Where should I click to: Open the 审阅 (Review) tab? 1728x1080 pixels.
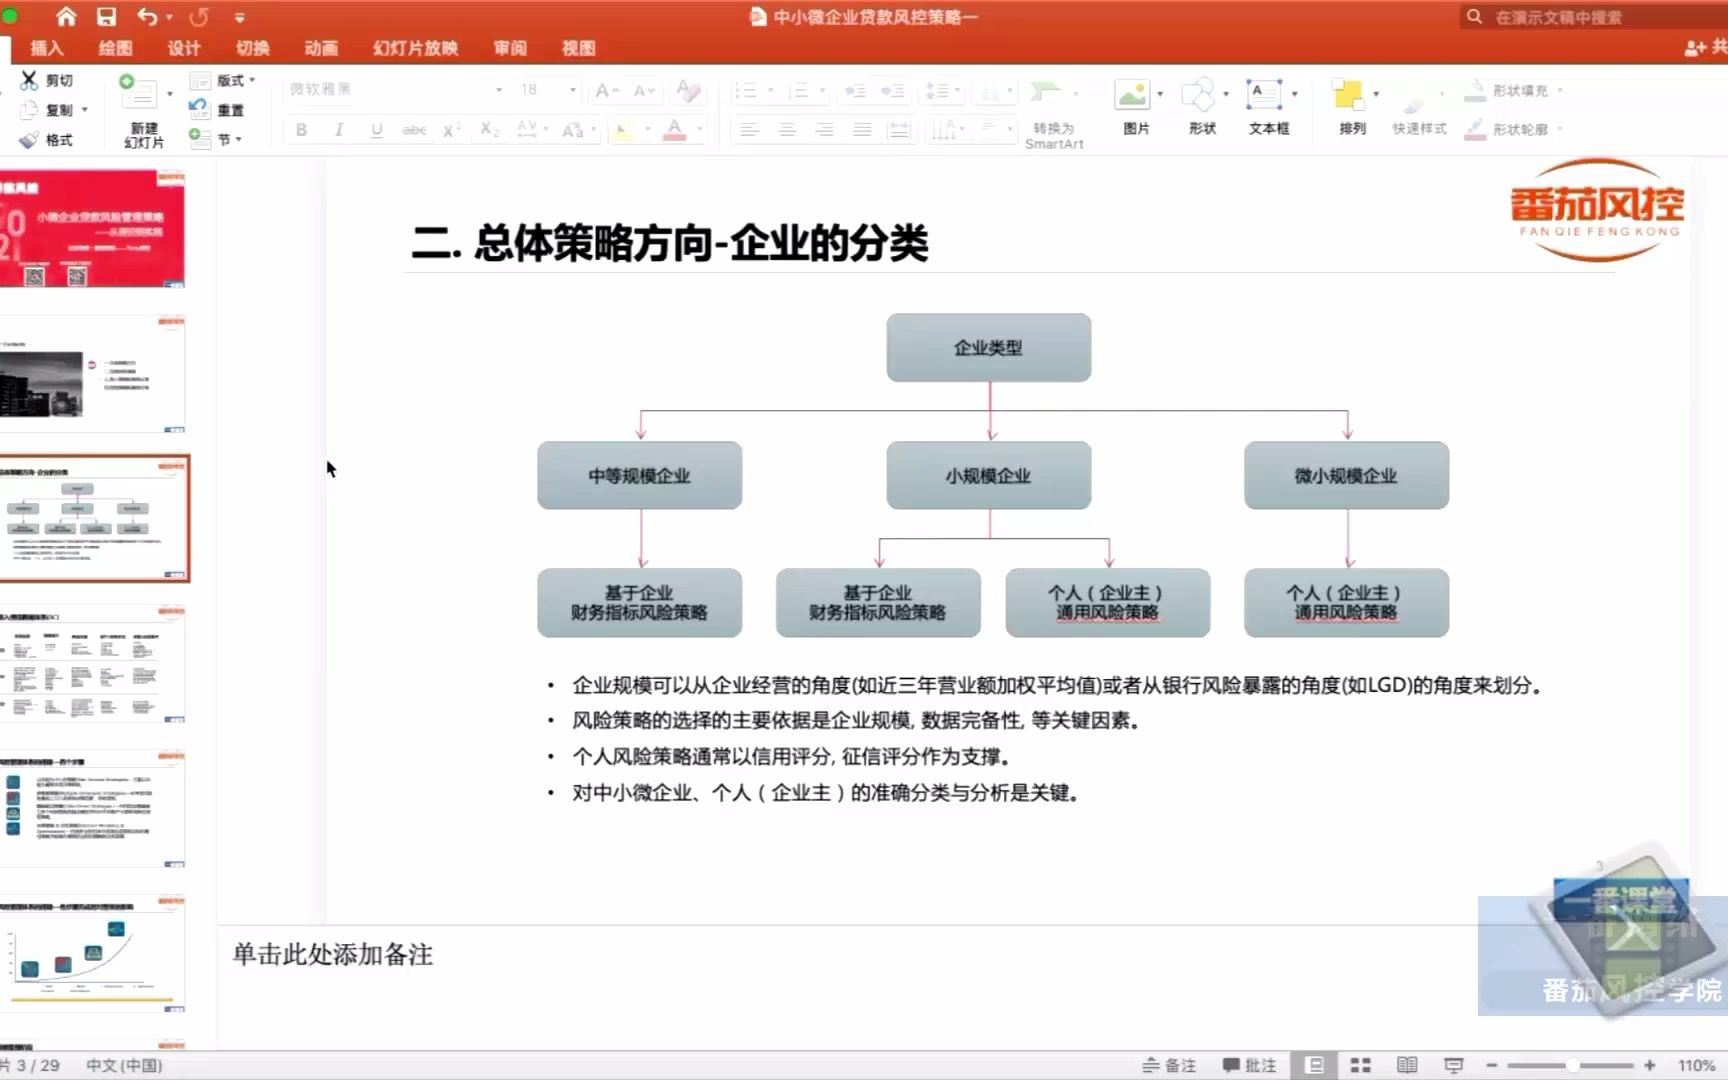click(510, 48)
